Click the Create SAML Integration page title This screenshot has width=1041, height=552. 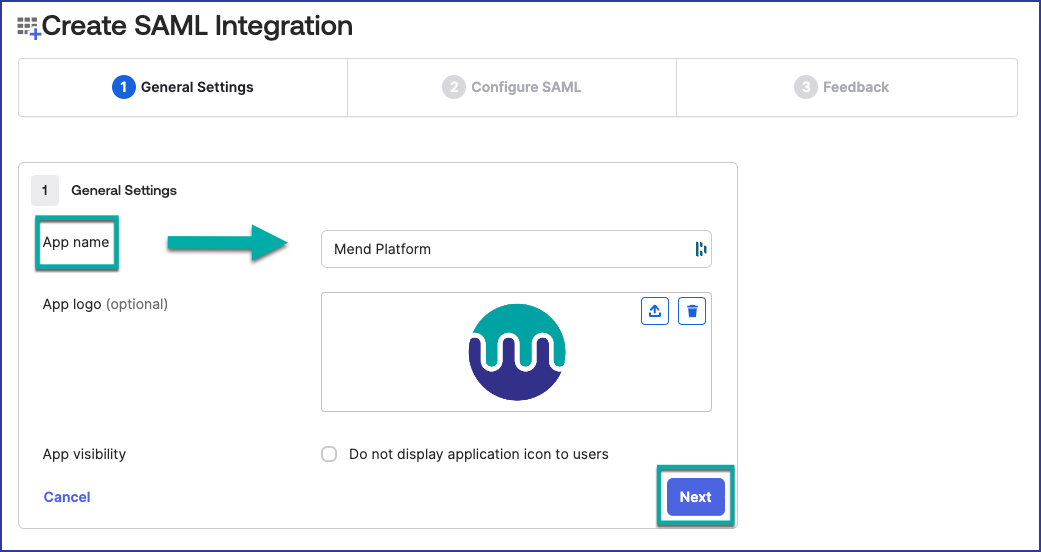(x=197, y=26)
